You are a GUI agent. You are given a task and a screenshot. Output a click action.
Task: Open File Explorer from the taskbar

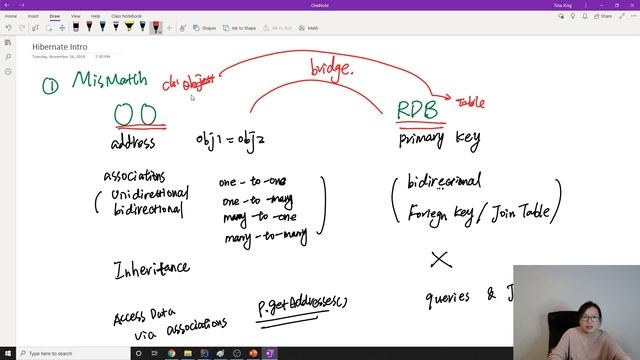tap(188, 353)
